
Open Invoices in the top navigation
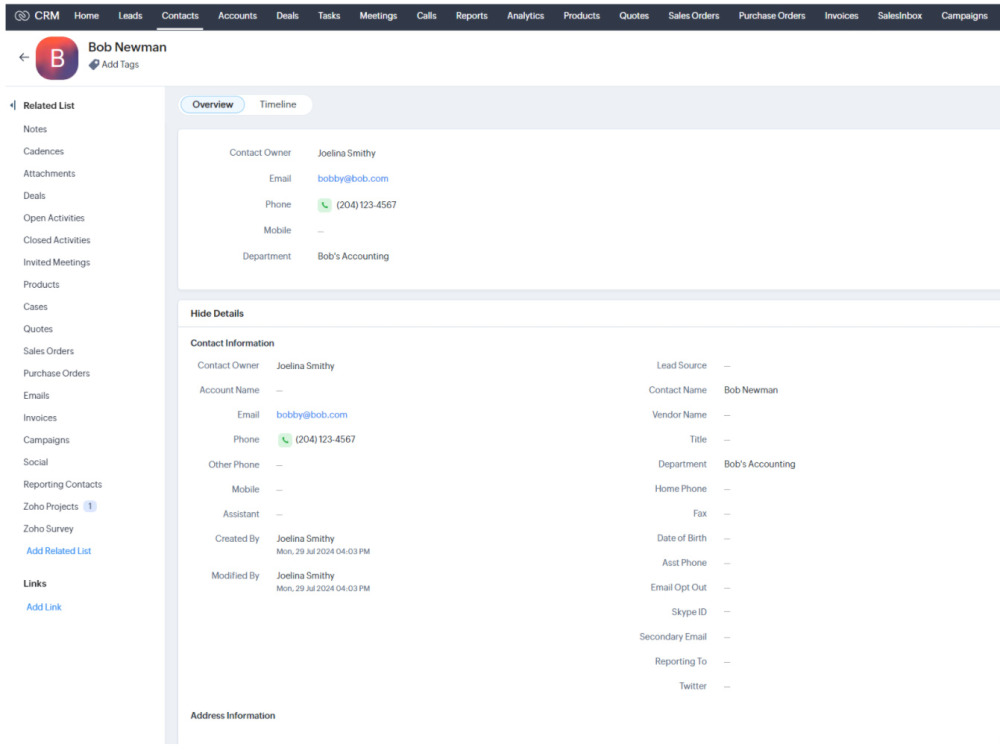click(841, 15)
